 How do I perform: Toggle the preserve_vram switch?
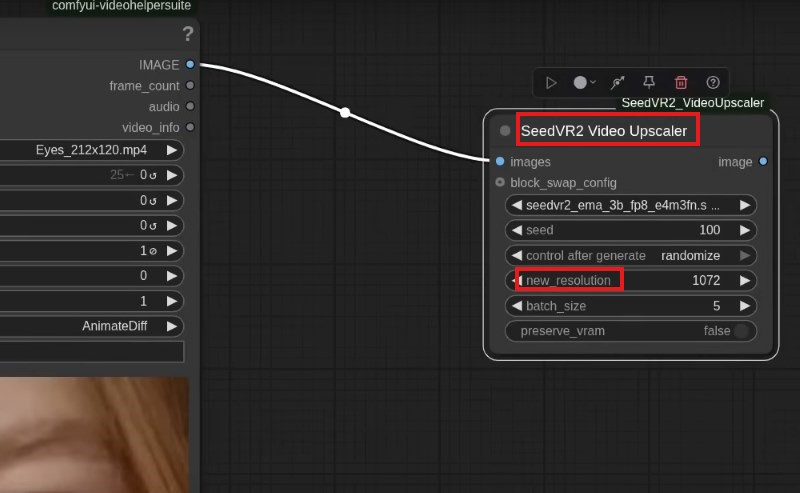(x=741, y=331)
